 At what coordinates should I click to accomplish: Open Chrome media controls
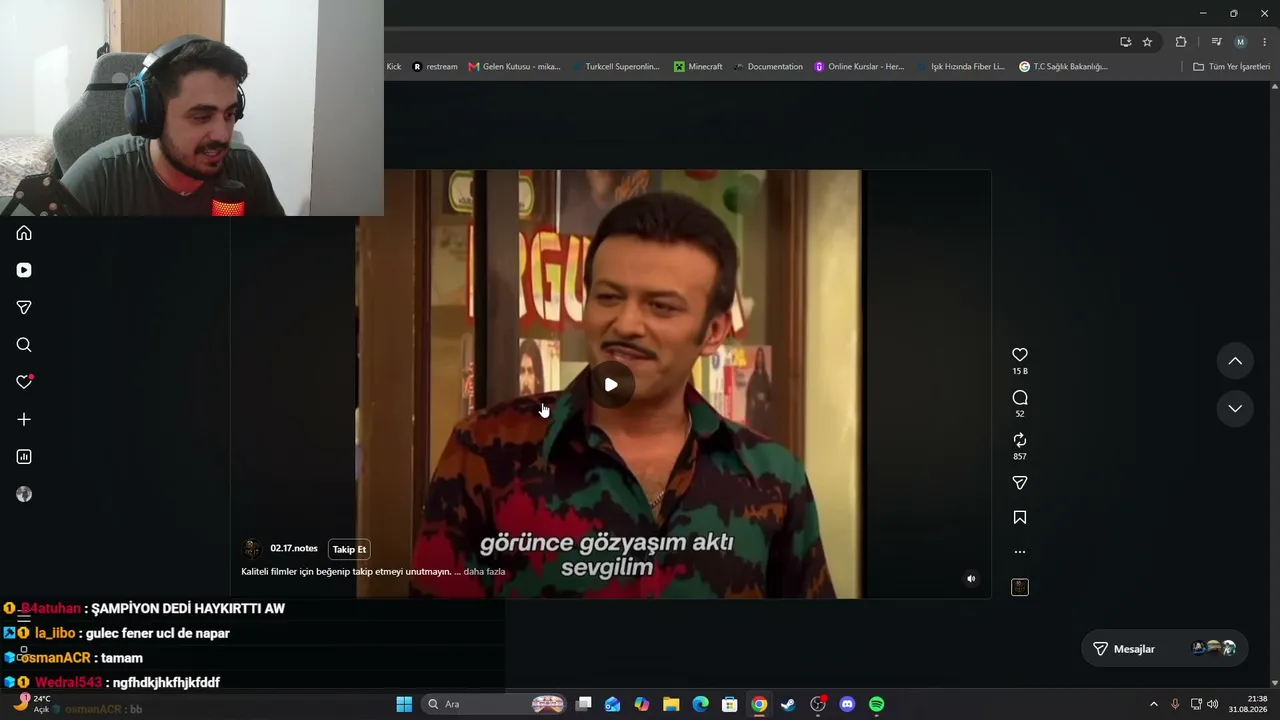pos(1216,42)
